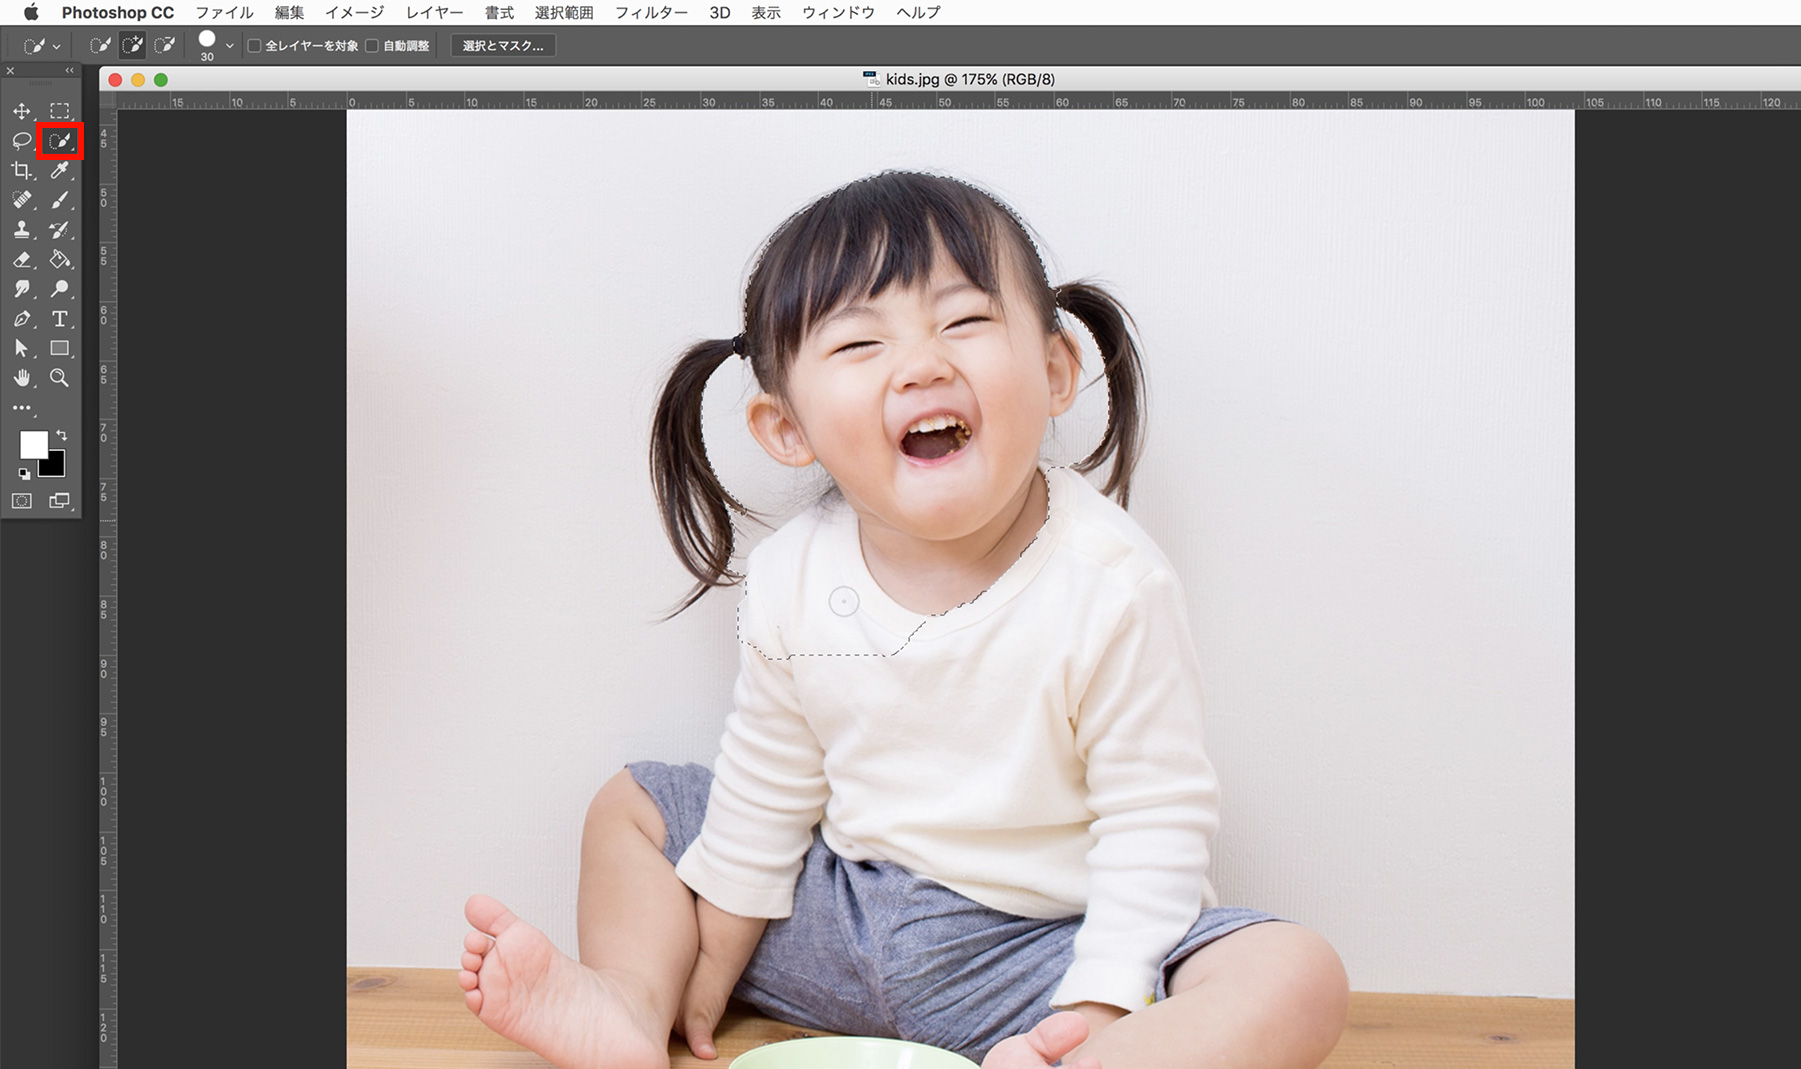Screen dimensions: 1801x1069
Task: Select the Quick Selection tool in the toolbox
Action: [60, 141]
